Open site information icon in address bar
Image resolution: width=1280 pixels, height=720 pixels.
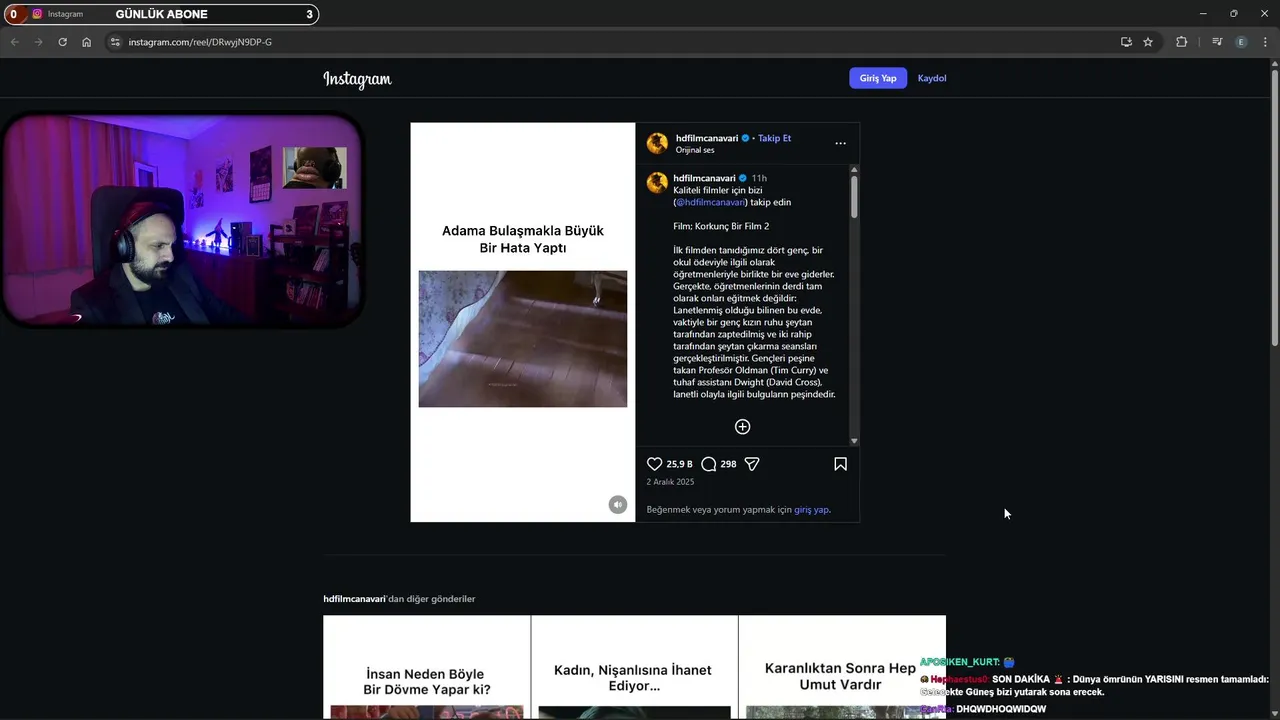coord(115,42)
